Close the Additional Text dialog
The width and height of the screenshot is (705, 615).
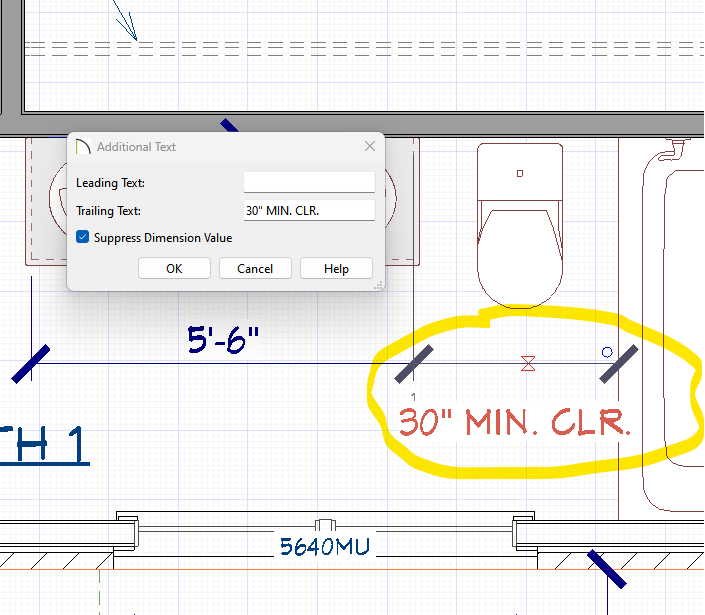click(x=369, y=147)
